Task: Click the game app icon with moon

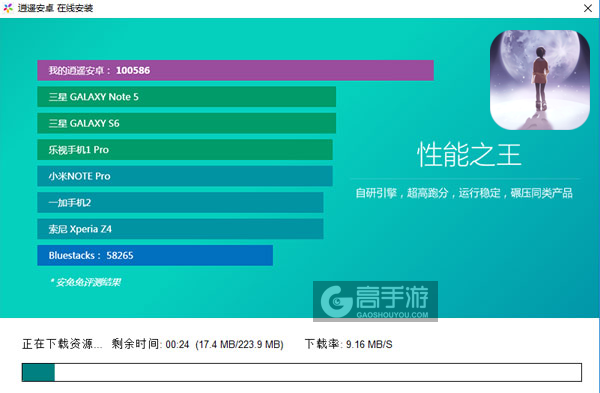Action: 540,80
